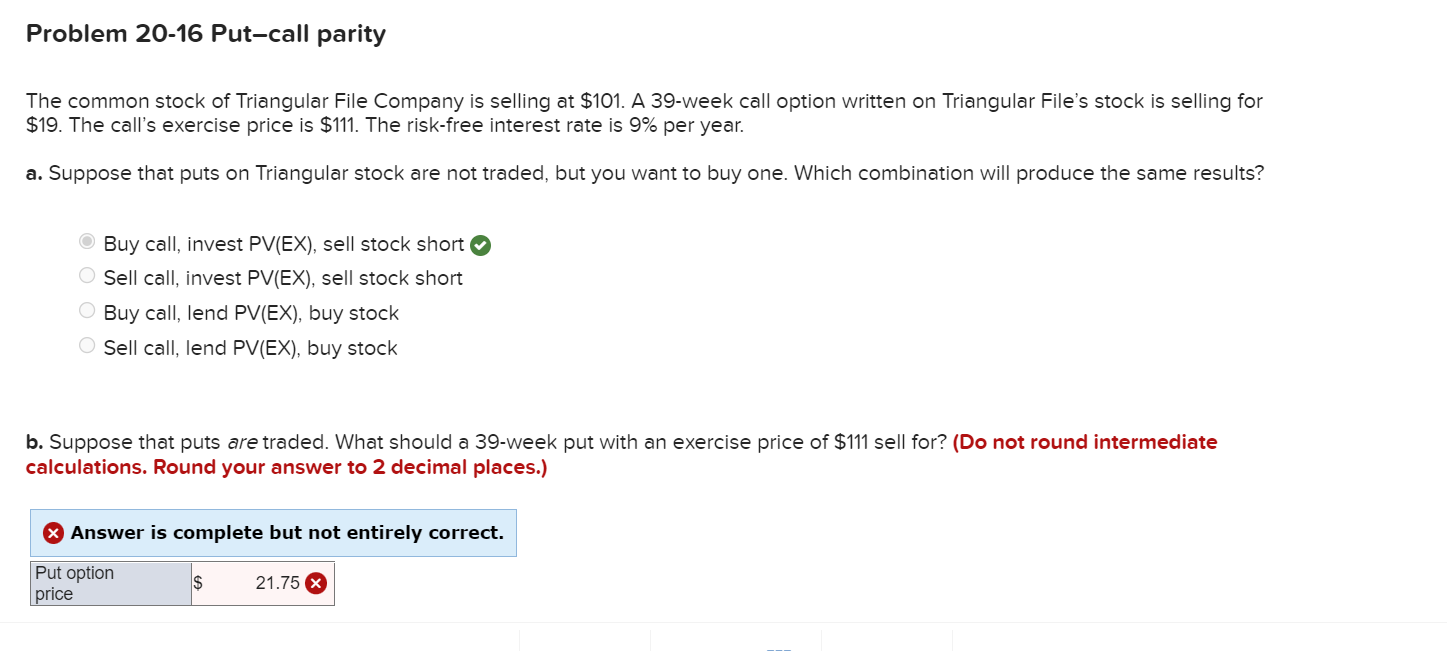Click the Problem 20-16 Put-call parity heading
The width and height of the screenshot is (1447, 651).
(205, 33)
